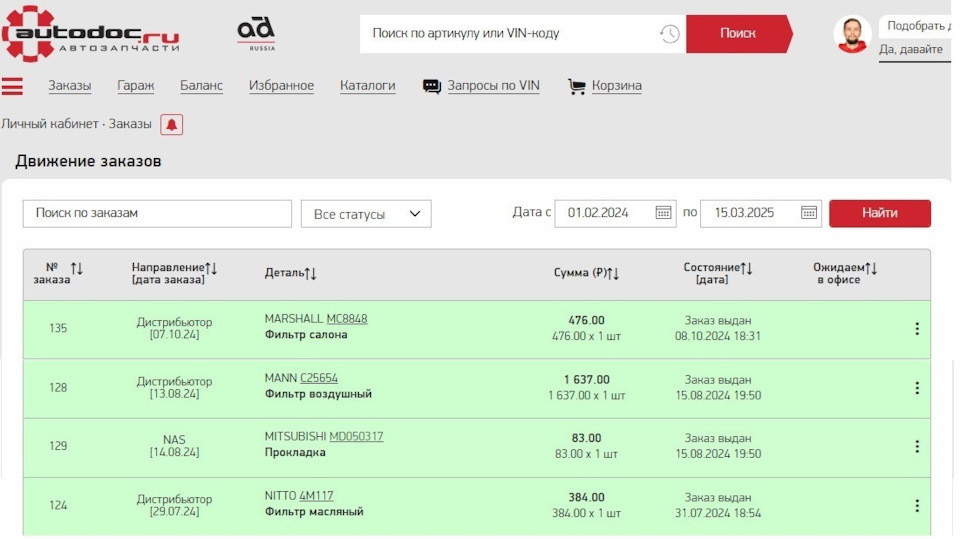Image resolution: width=960 pixels, height=539 pixels.
Task: Sort by № заказа column arrows
Action: point(77,268)
